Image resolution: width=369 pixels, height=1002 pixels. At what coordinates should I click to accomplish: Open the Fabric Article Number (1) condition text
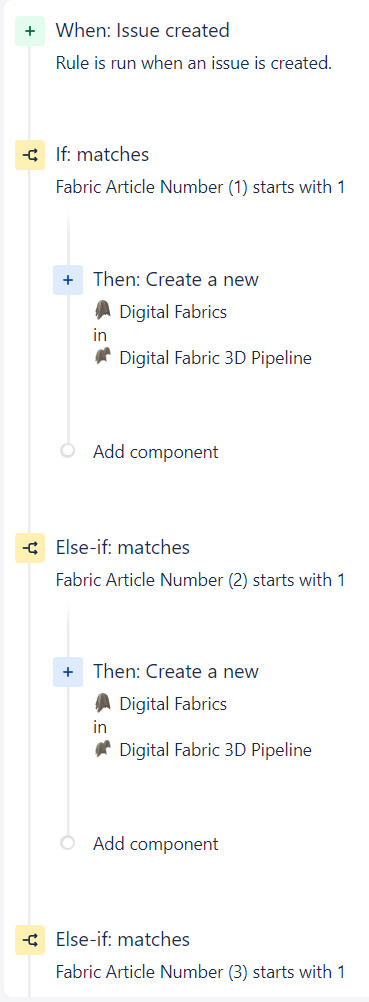point(200,187)
